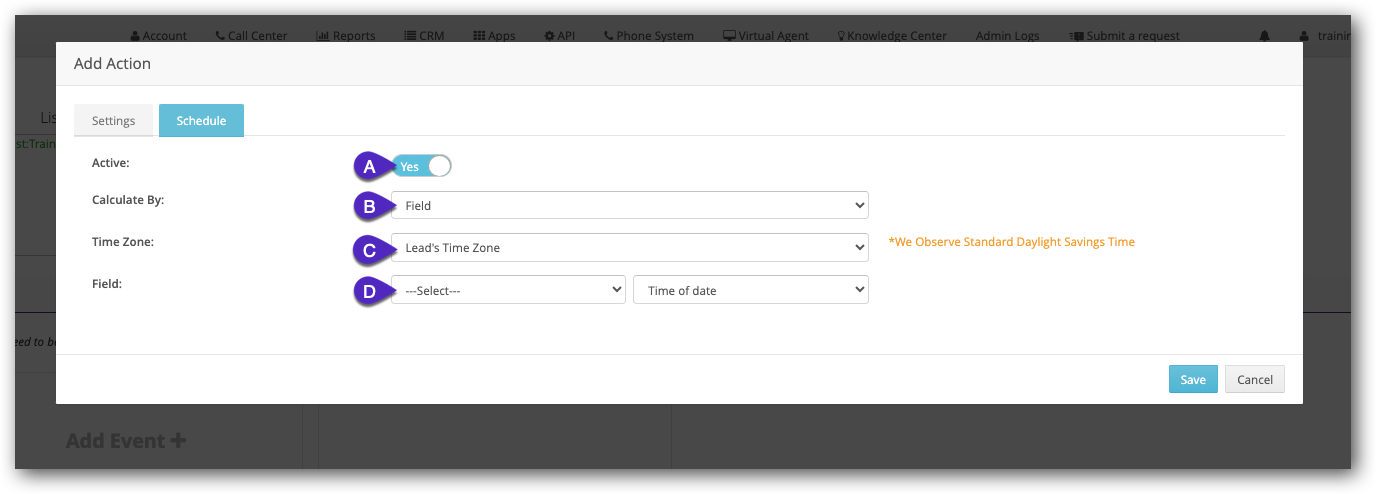Click Submit a request link
1376x494 pixels.
click(x=1124, y=35)
